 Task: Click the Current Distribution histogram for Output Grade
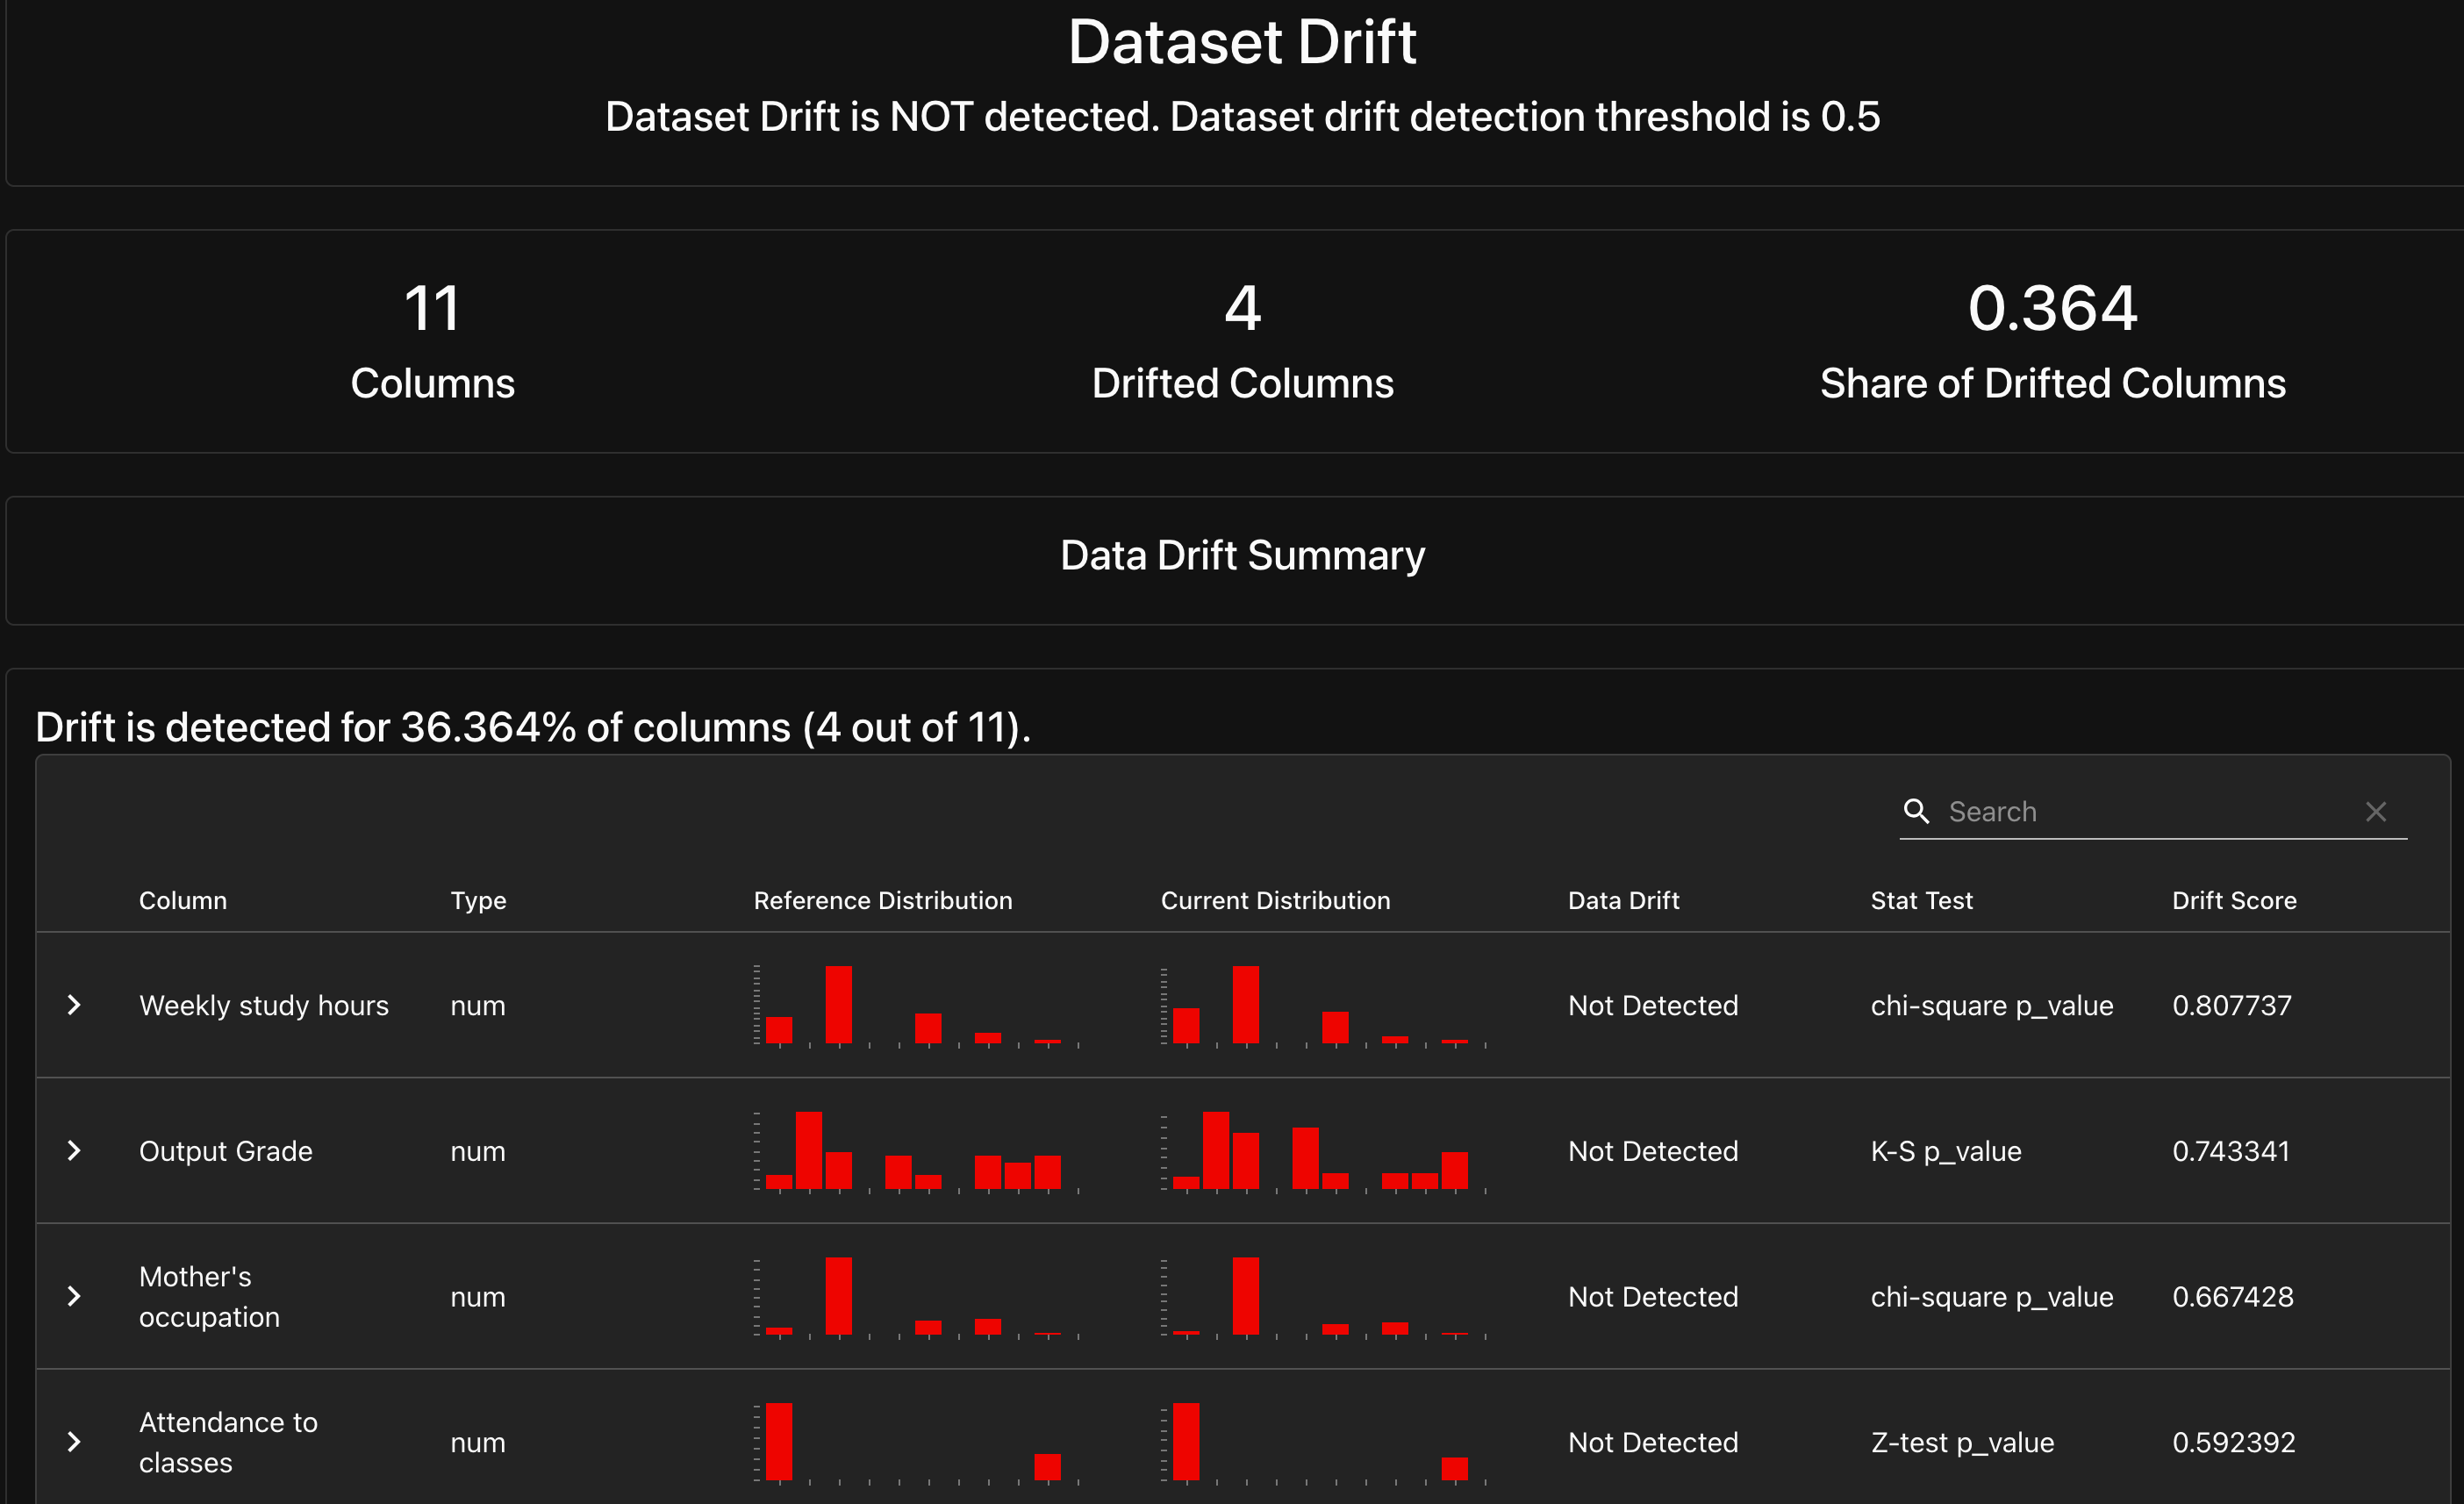1325,1150
